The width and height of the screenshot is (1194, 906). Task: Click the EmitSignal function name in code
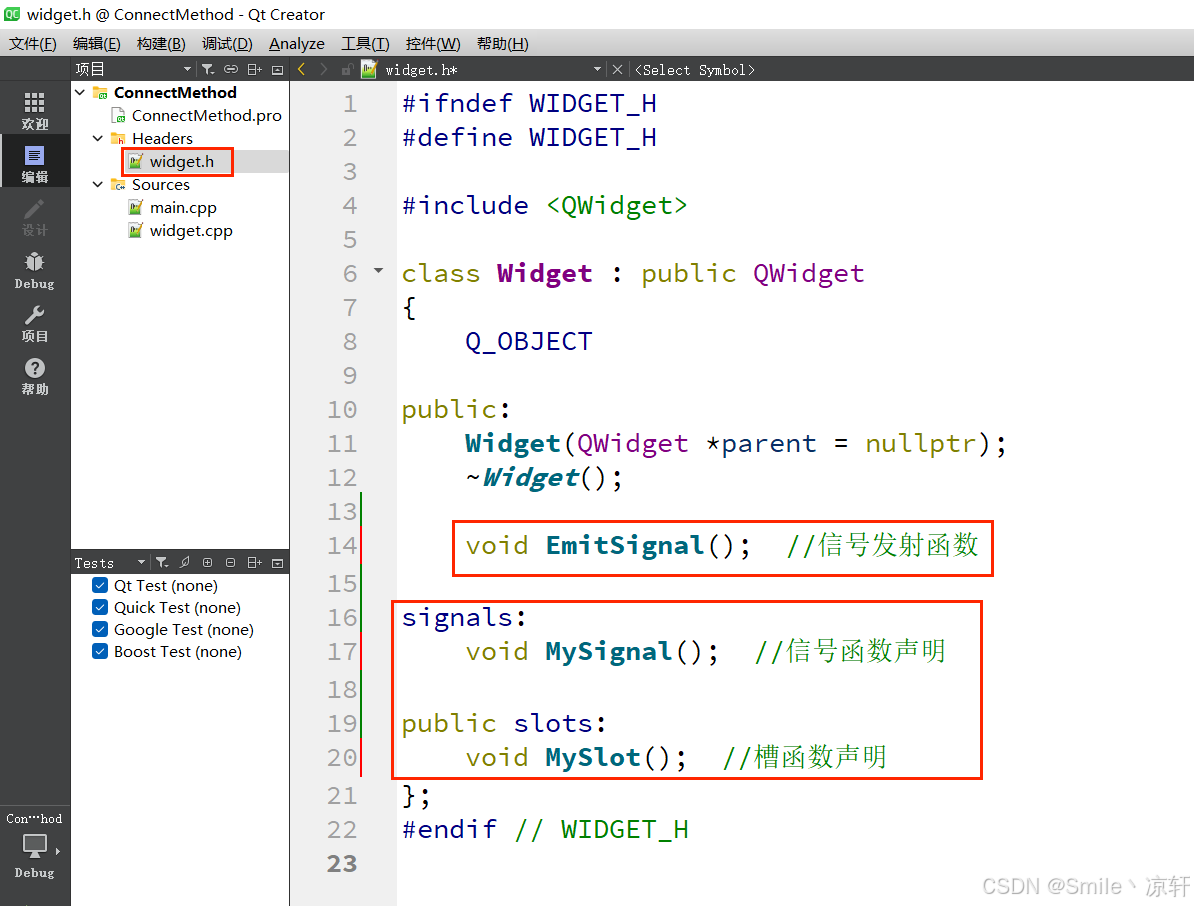(625, 545)
